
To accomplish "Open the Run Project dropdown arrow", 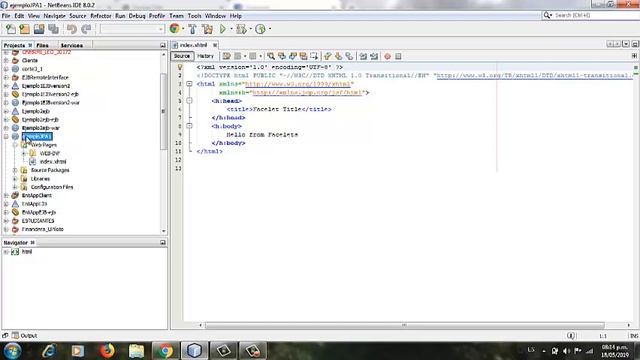I will [231, 29].
